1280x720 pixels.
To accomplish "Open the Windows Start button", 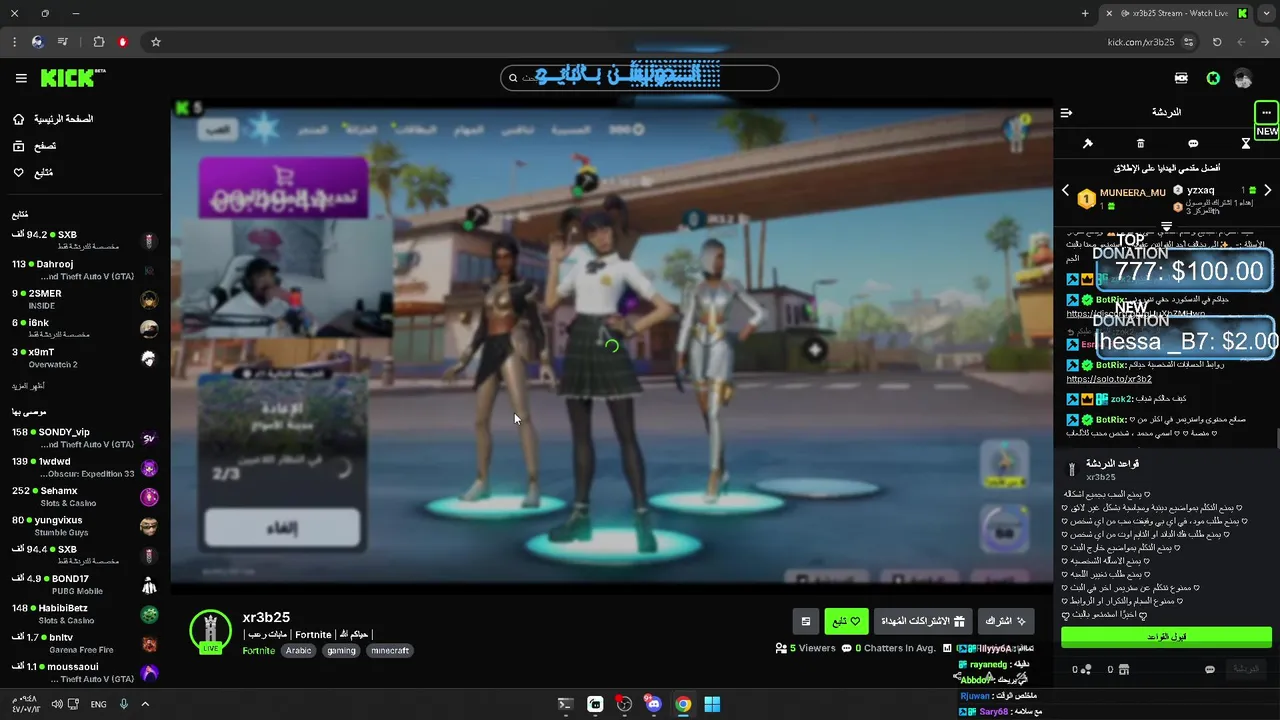I will tap(712, 704).
